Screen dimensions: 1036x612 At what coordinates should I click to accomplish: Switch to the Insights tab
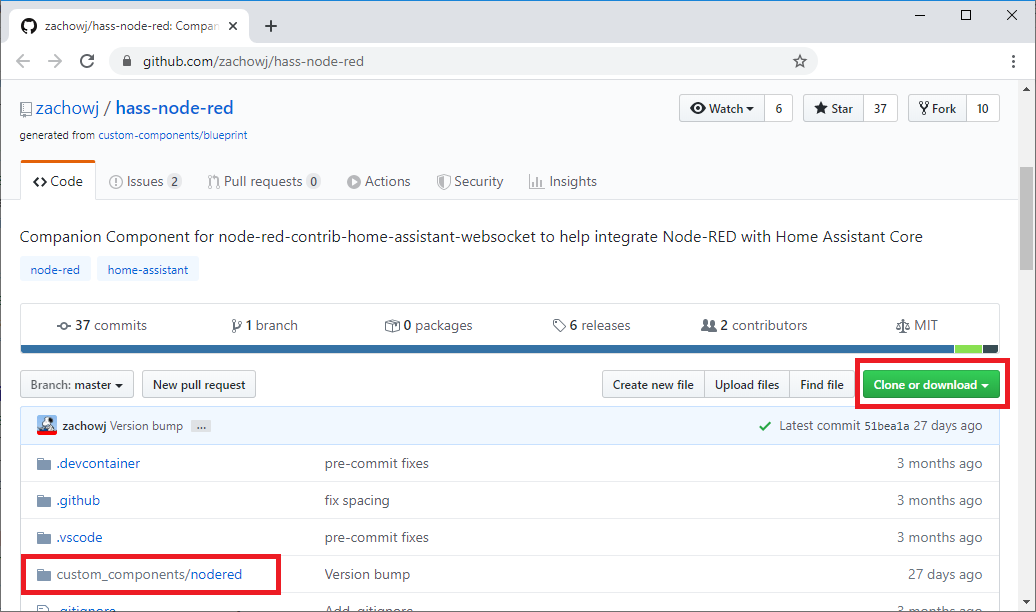[562, 181]
